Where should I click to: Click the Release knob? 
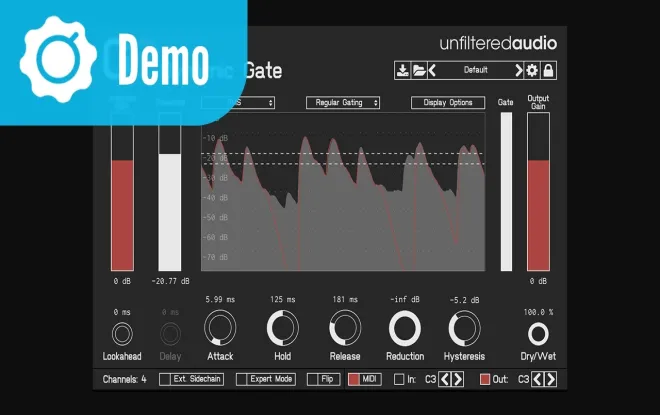click(x=345, y=328)
